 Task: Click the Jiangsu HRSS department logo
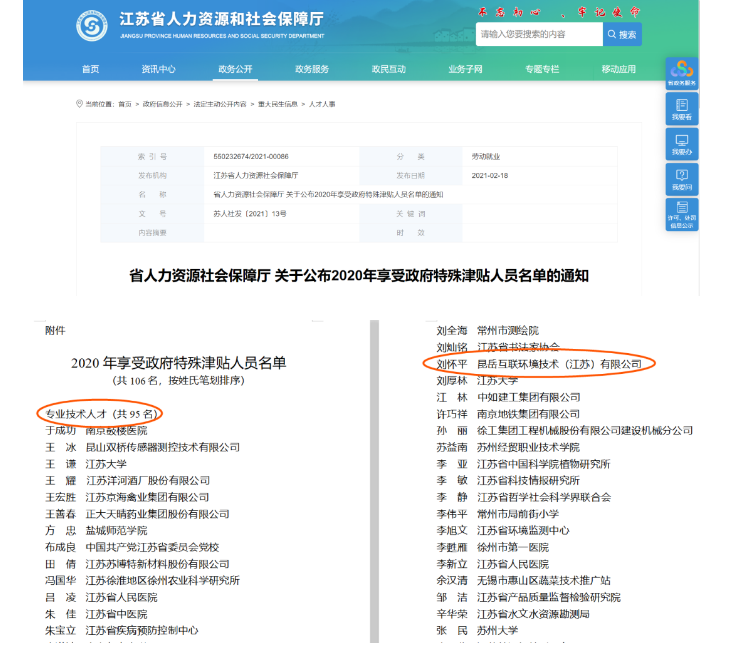92,27
